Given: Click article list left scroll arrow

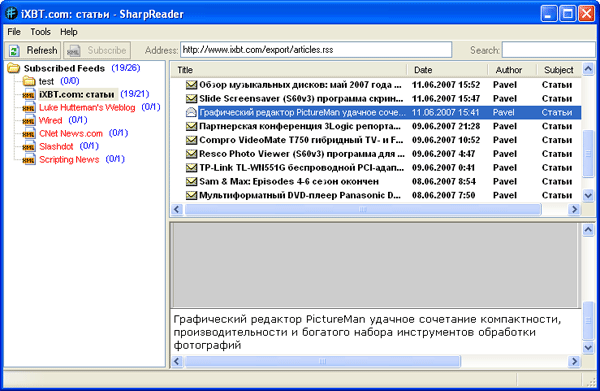Looking at the screenshot, I should point(177,209).
